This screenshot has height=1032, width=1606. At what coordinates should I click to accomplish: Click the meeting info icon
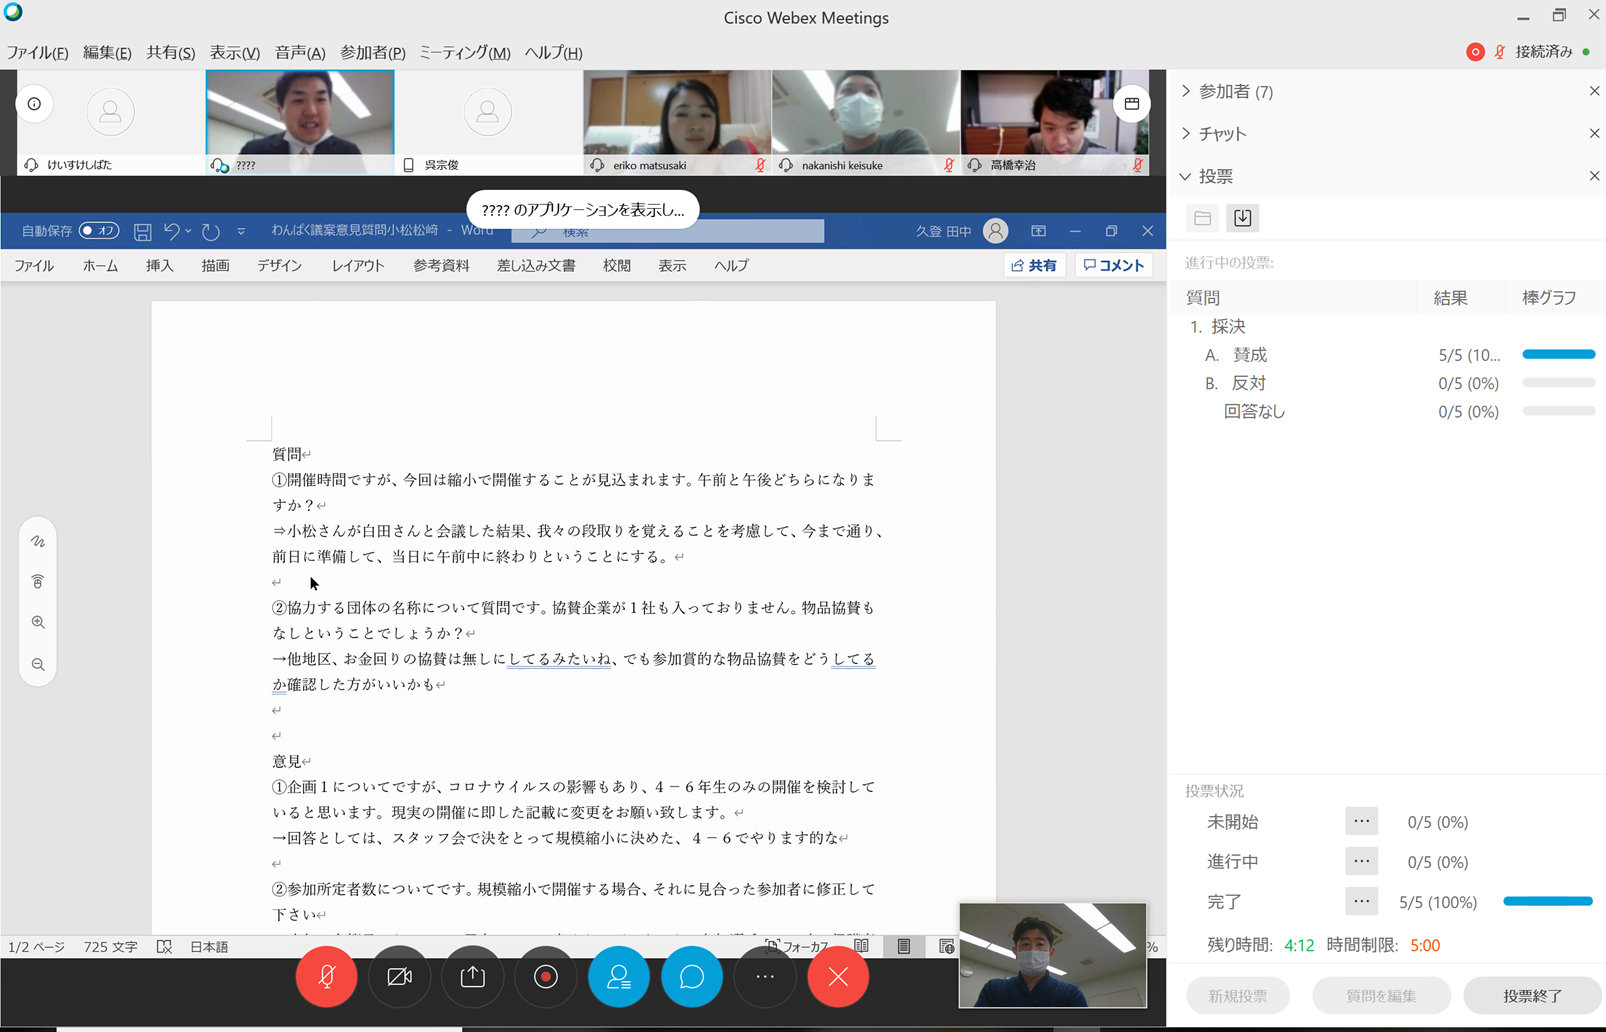[x=35, y=104]
